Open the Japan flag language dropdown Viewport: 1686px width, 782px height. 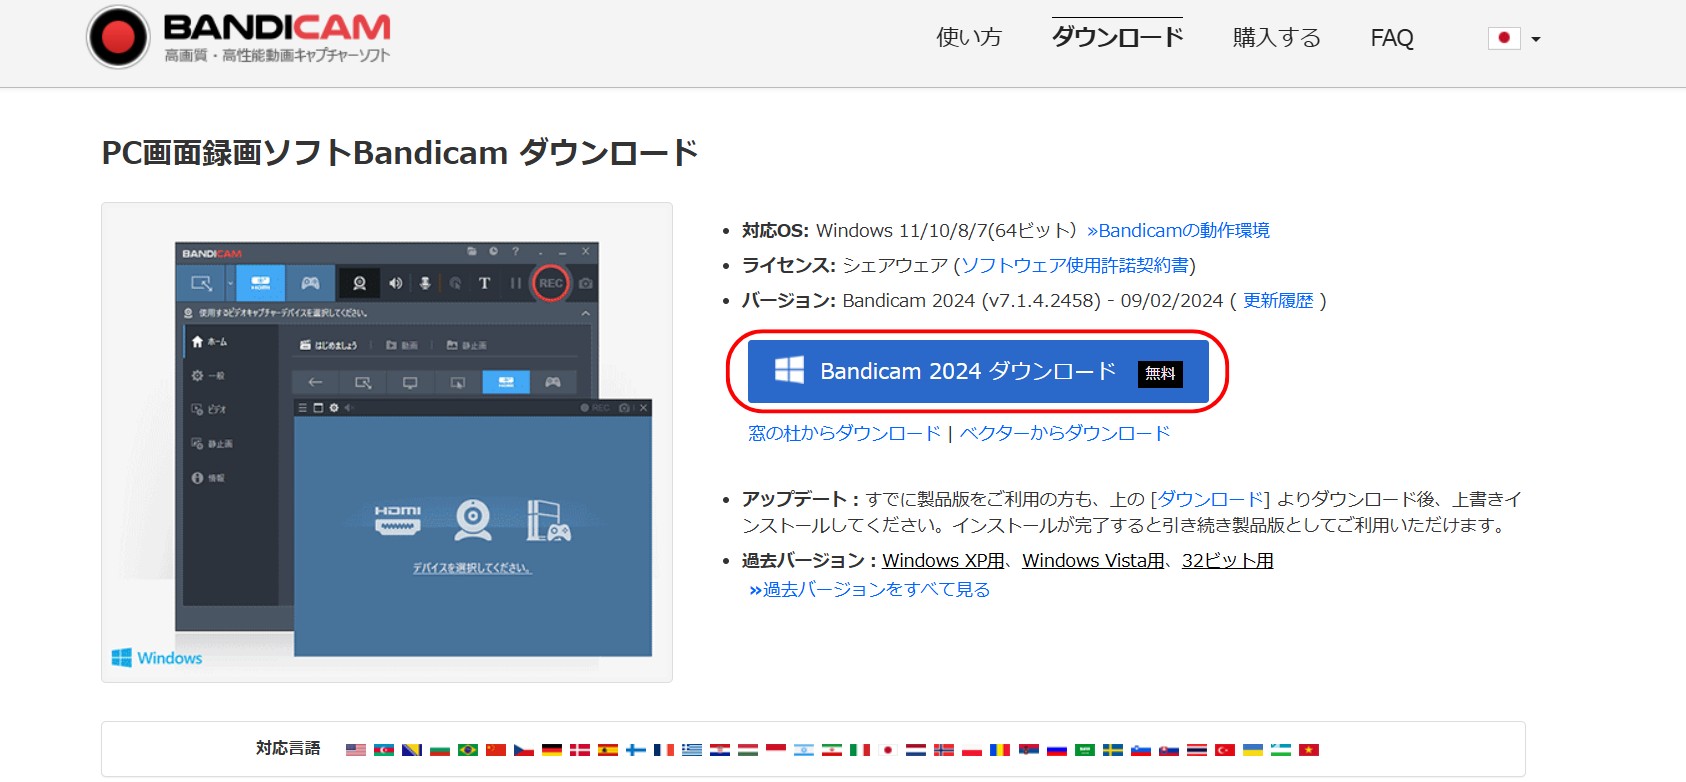click(x=1514, y=39)
